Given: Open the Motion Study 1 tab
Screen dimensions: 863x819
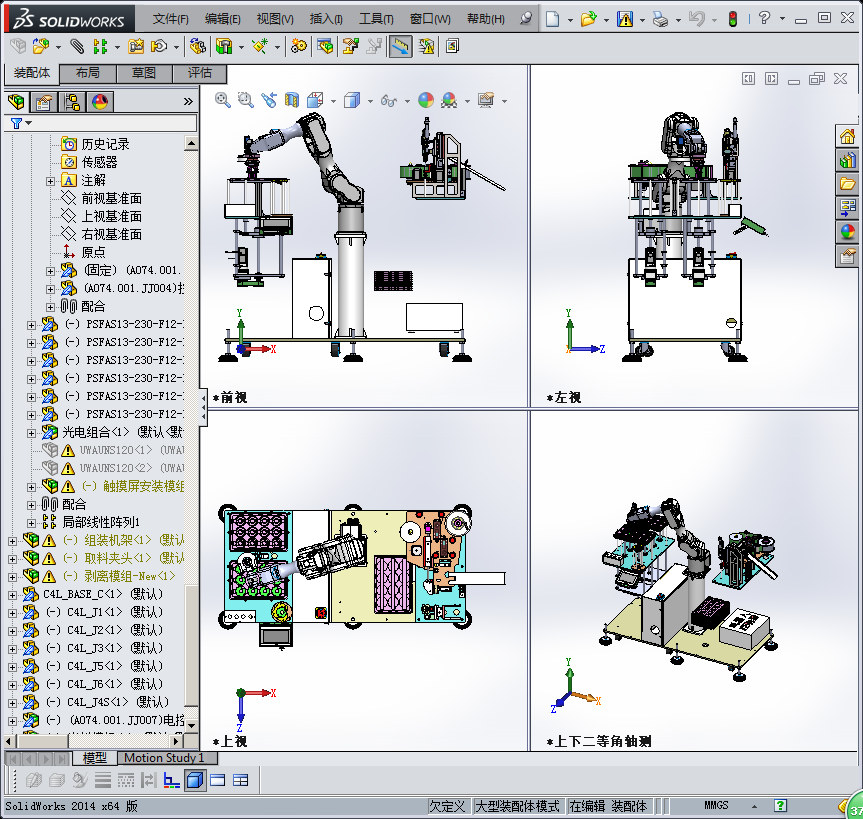Looking at the screenshot, I should tap(164, 758).
